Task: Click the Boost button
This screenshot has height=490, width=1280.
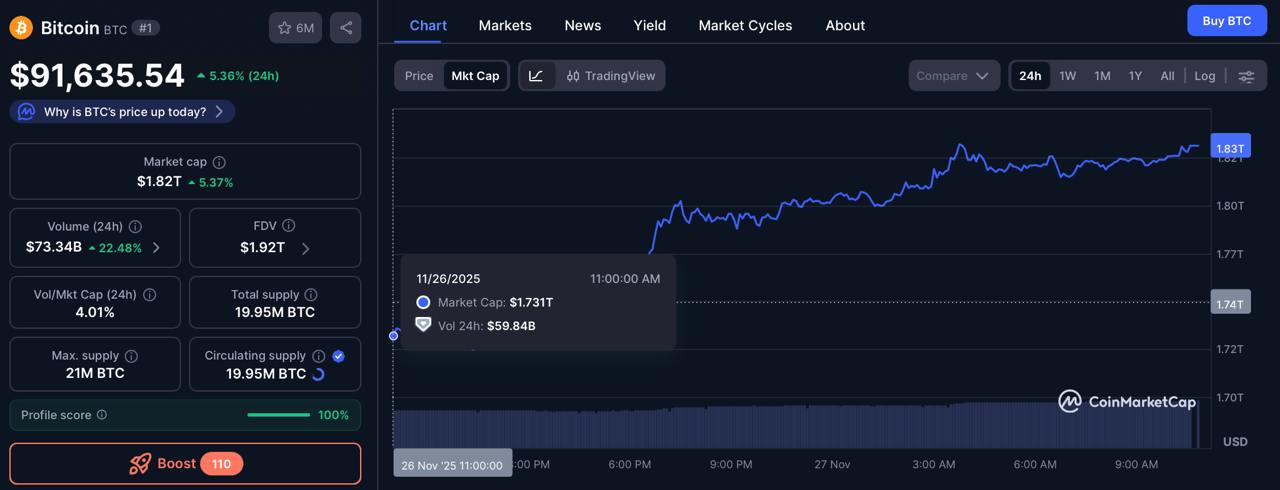Action: pyautogui.click(x=185, y=464)
